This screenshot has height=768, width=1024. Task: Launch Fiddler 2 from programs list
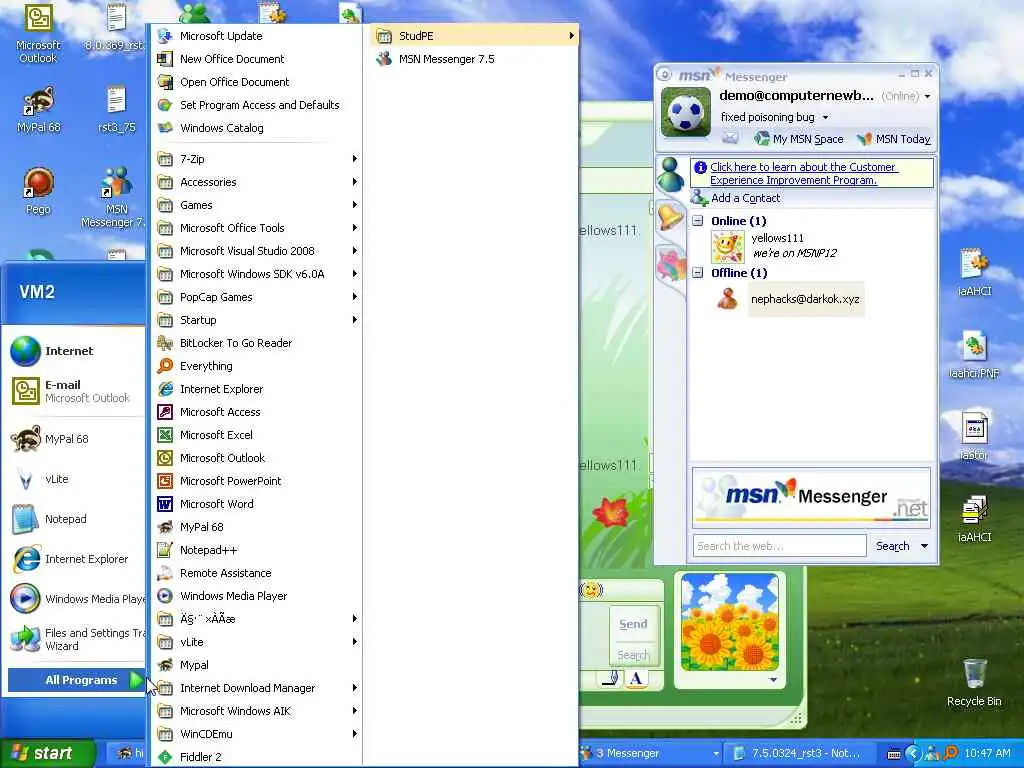click(x=256, y=757)
